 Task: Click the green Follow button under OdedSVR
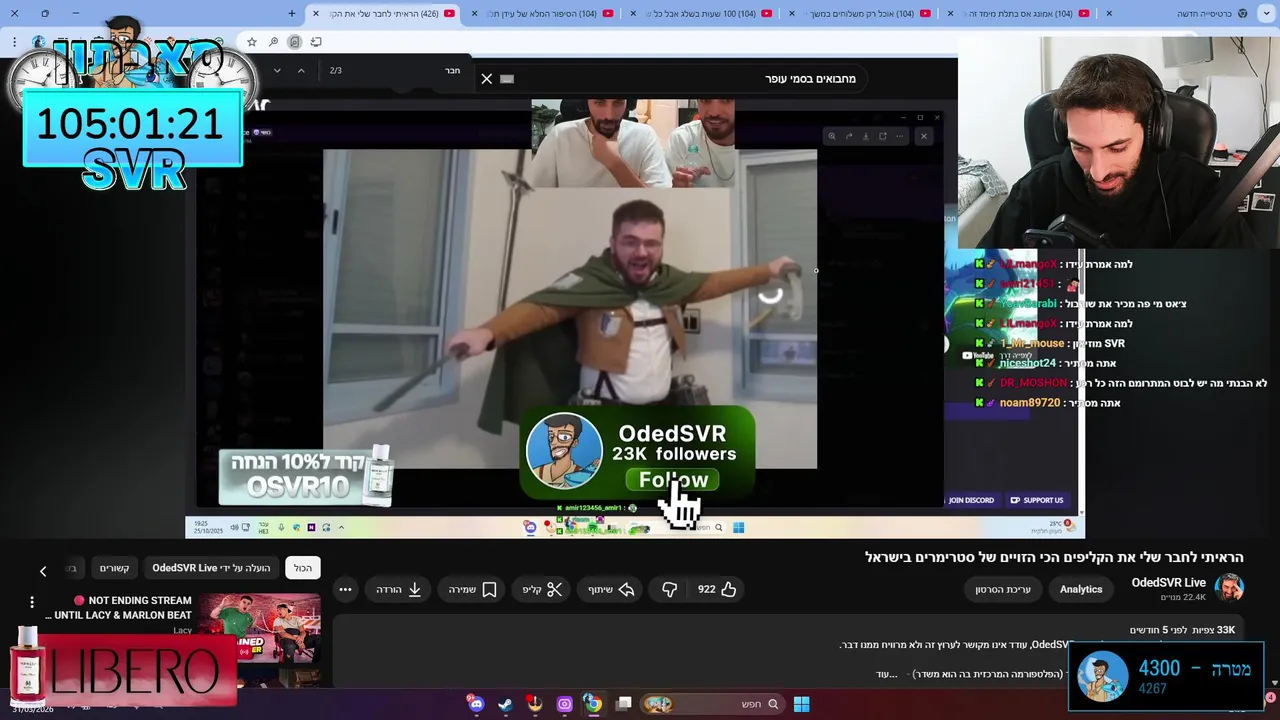click(673, 480)
